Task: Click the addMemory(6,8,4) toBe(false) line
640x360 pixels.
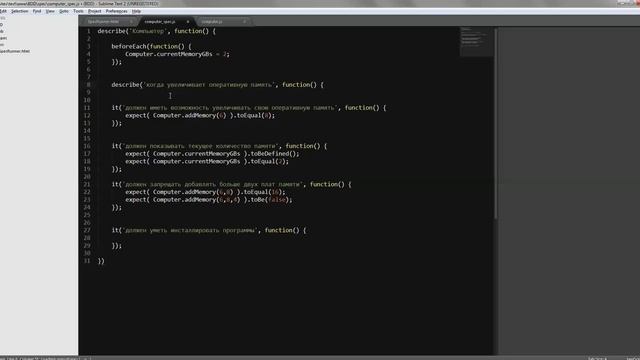Action: tap(209, 200)
